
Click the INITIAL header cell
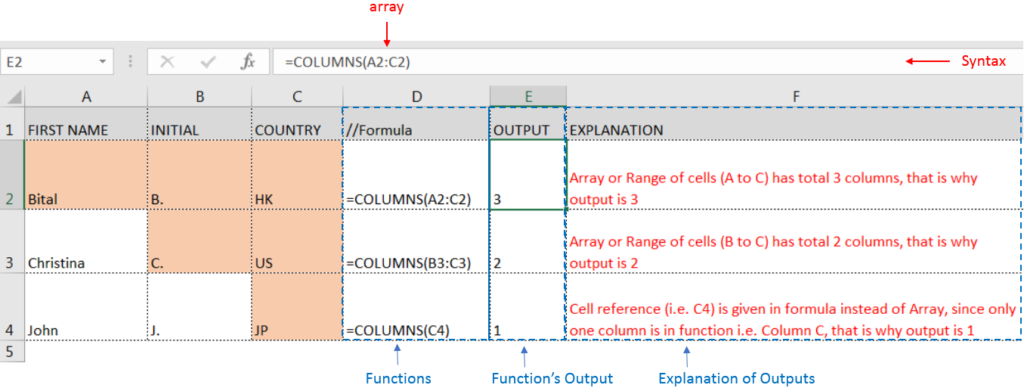[200, 123]
